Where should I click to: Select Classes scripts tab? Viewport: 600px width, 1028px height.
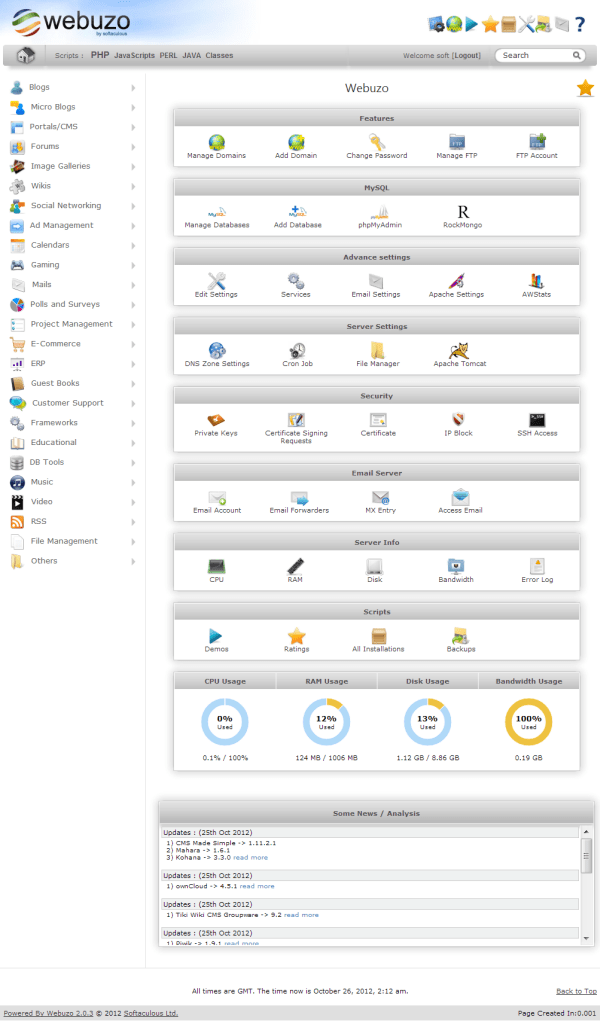click(219, 56)
